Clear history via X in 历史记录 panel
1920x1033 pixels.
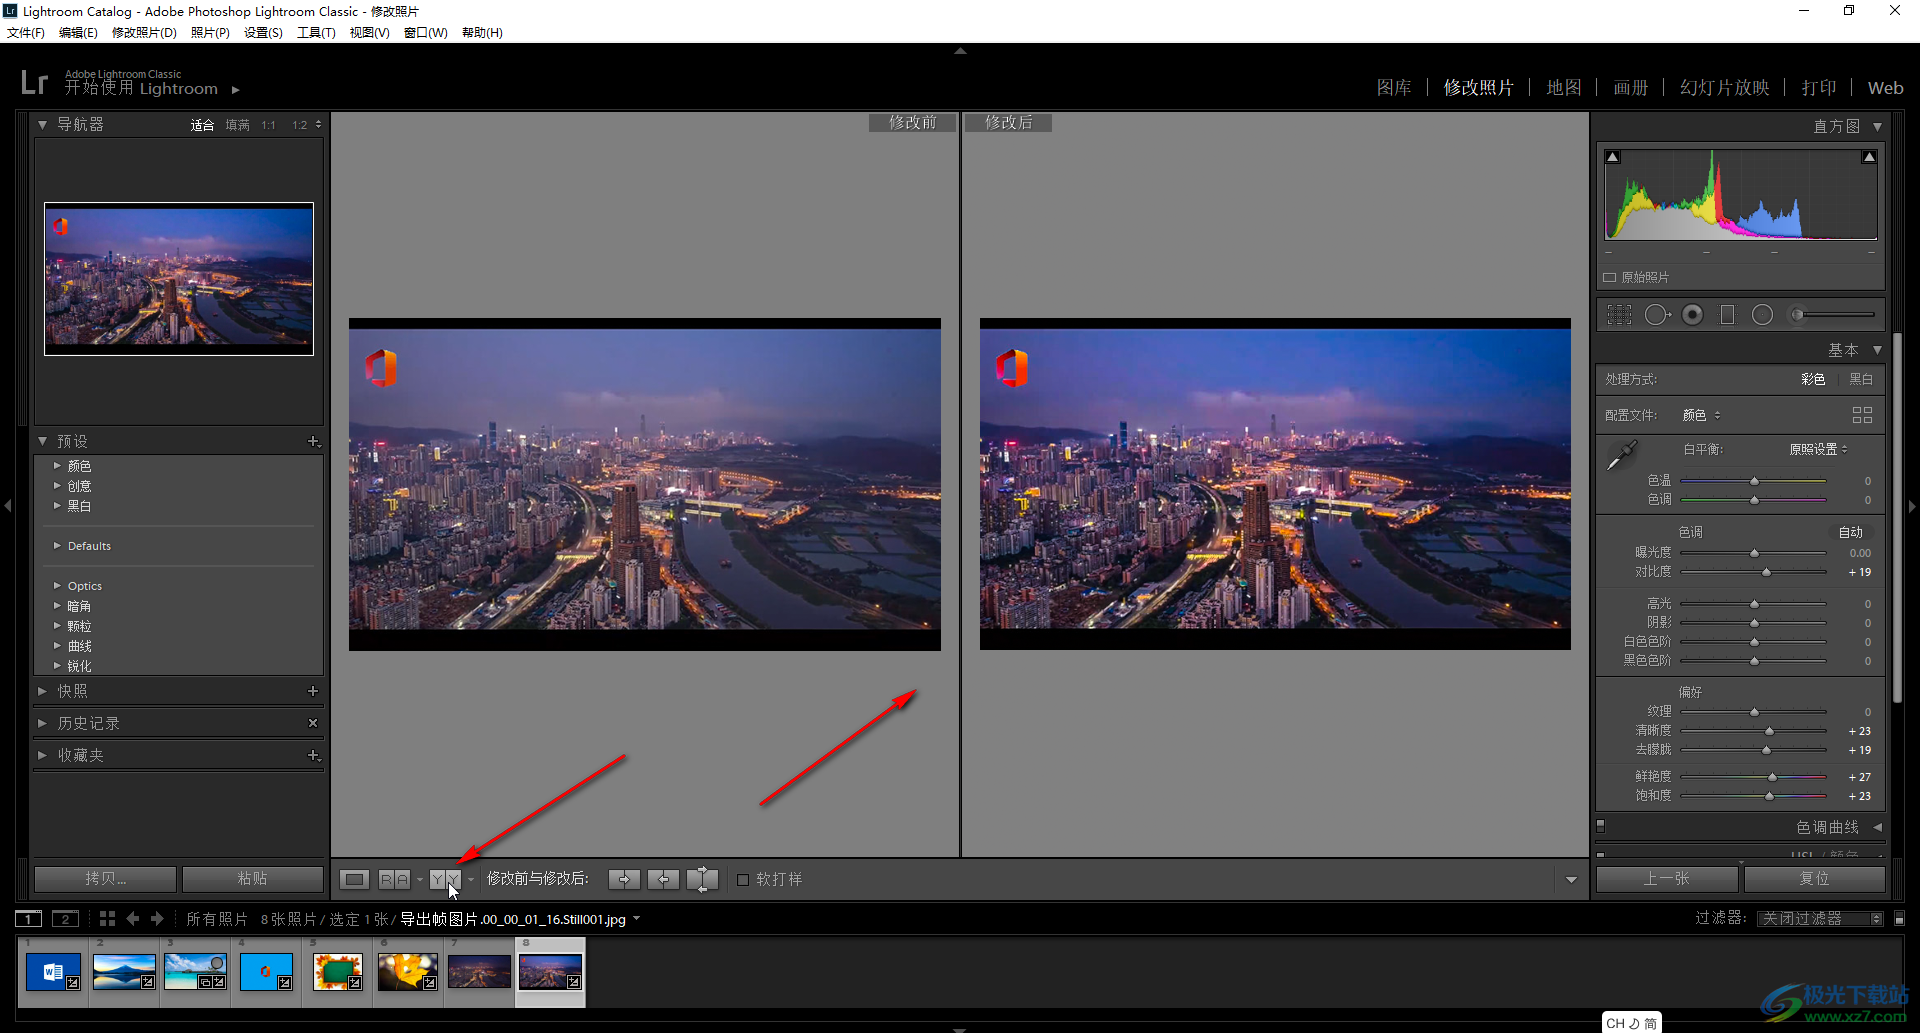[313, 723]
